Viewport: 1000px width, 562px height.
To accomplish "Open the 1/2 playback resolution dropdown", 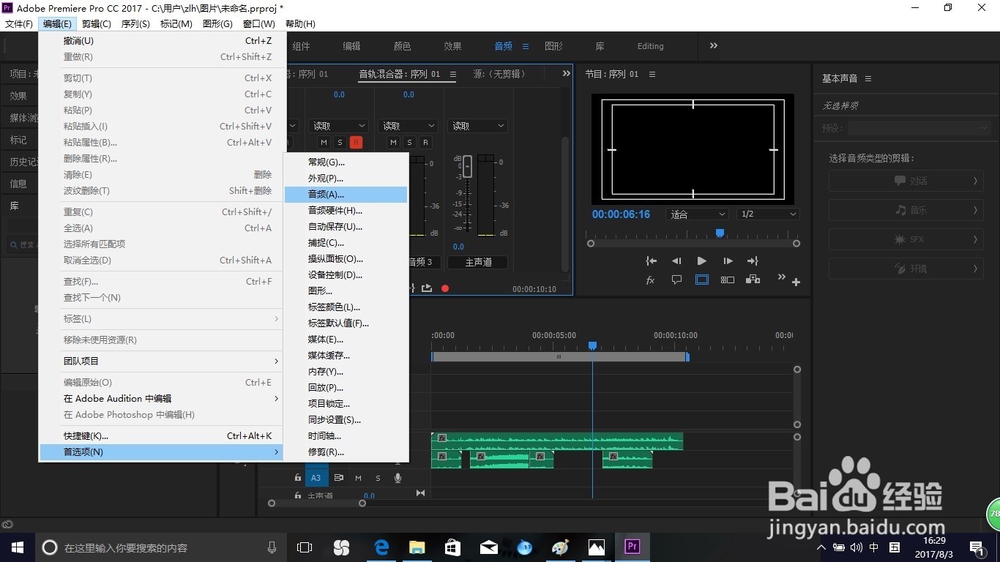I will tap(768, 214).
